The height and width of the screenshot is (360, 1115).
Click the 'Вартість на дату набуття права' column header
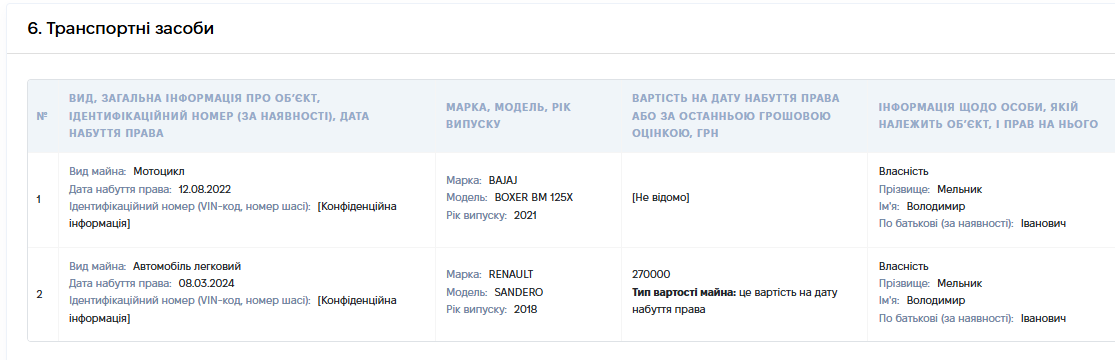[x=735, y=115]
